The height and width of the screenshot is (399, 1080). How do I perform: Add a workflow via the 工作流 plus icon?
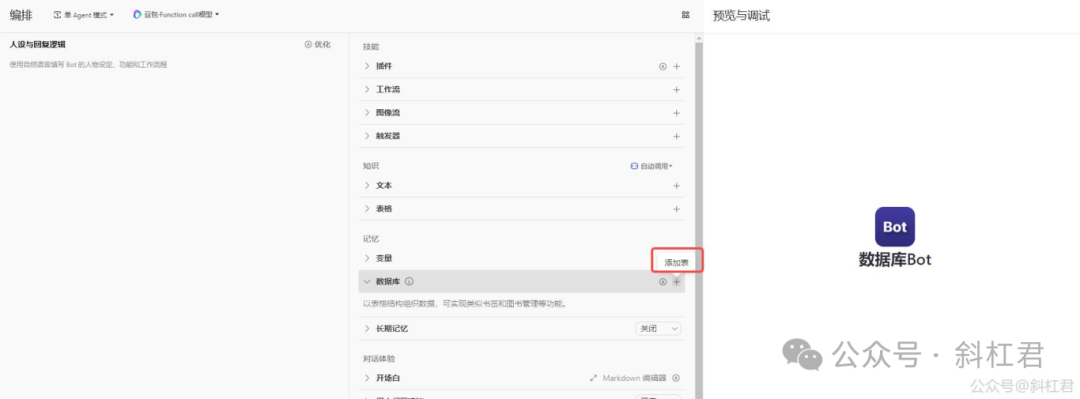tap(676, 90)
